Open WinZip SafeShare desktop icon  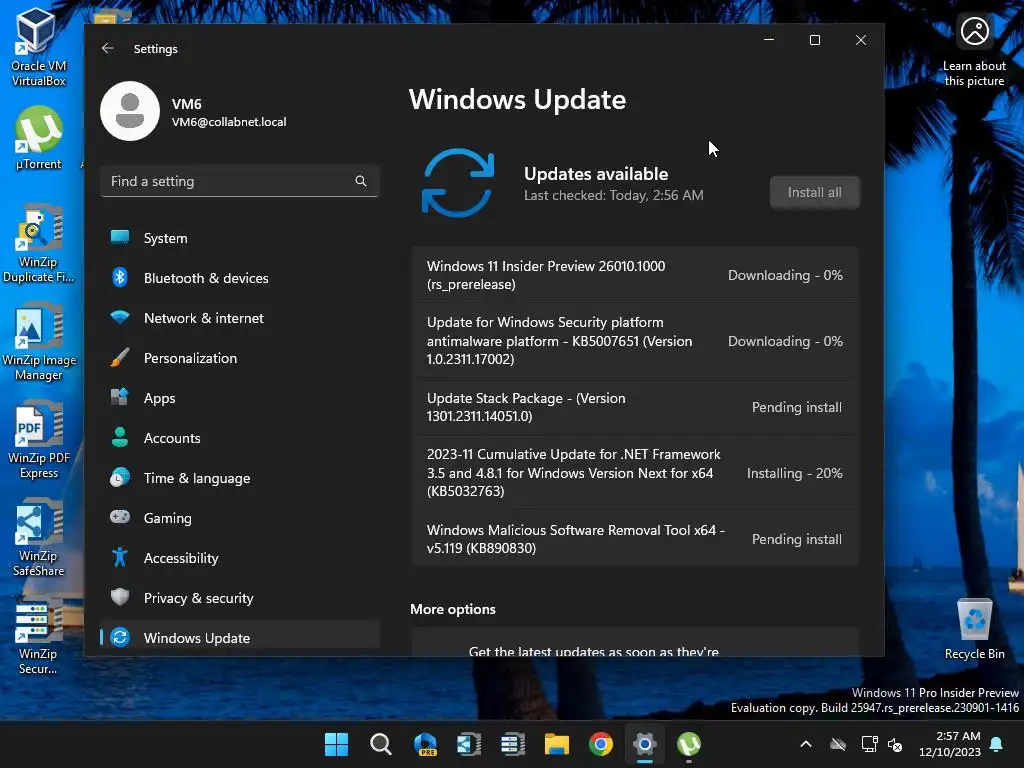point(38,537)
